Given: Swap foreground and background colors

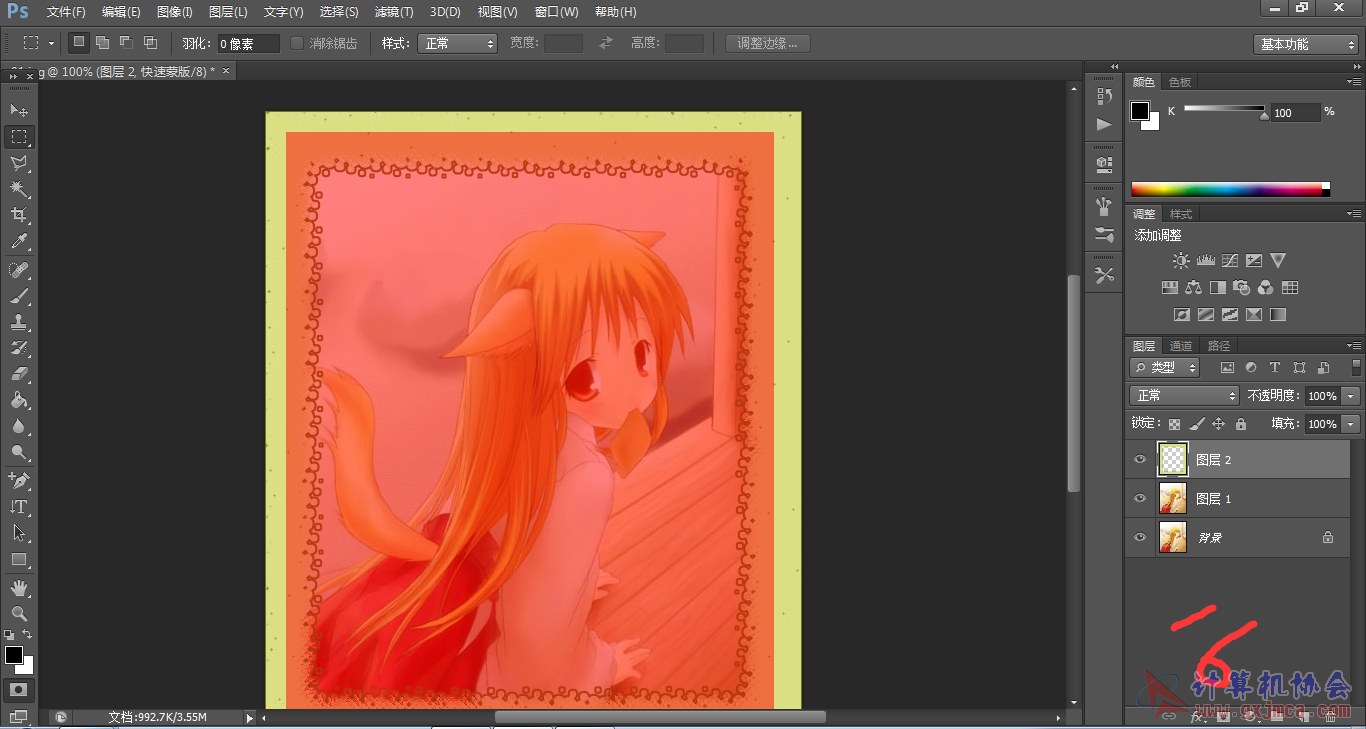Looking at the screenshot, I should [x=27, y=635].
